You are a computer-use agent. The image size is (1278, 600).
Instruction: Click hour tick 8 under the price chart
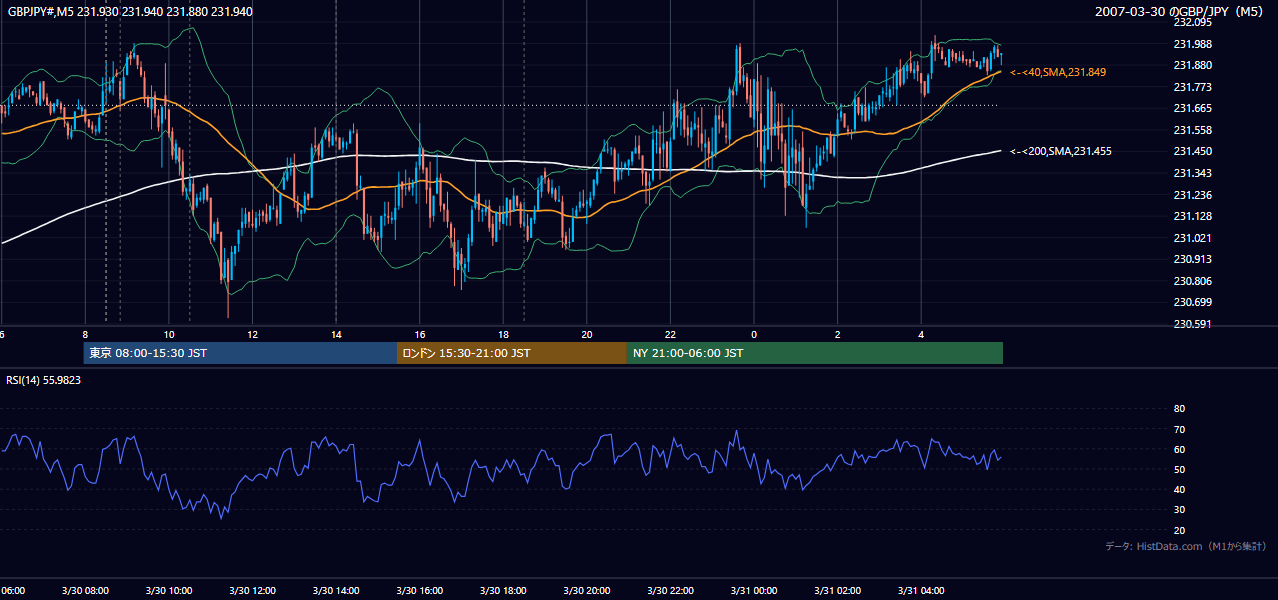coord(85,334)
